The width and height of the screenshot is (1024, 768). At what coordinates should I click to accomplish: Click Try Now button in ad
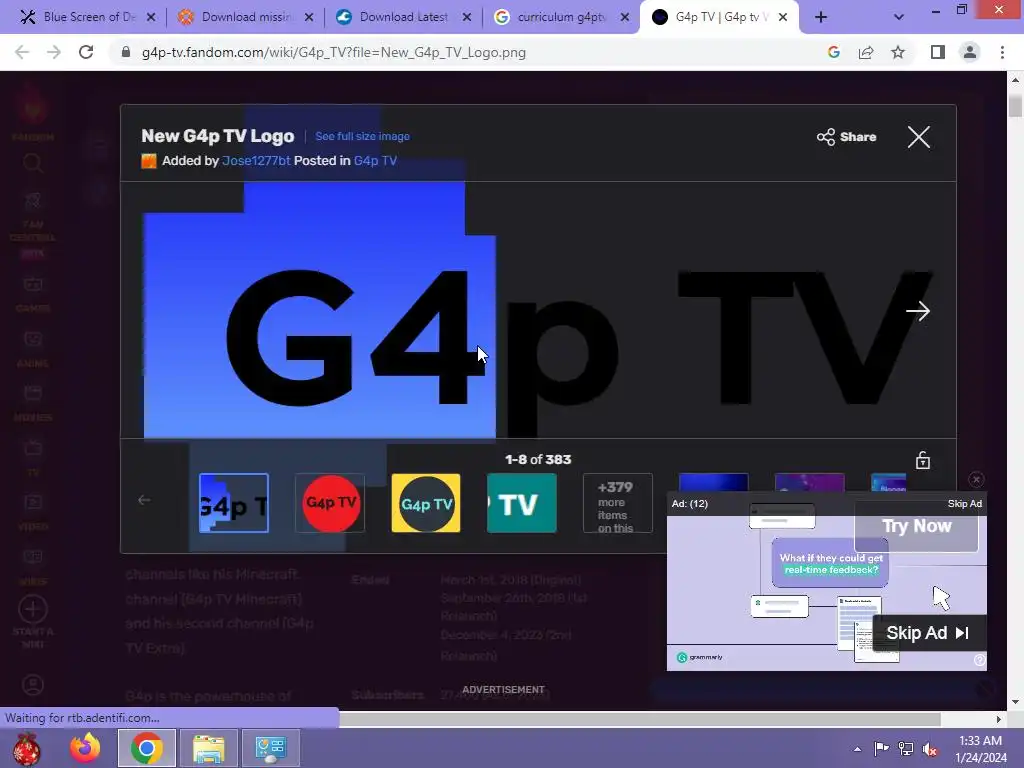tap(916, 526)
